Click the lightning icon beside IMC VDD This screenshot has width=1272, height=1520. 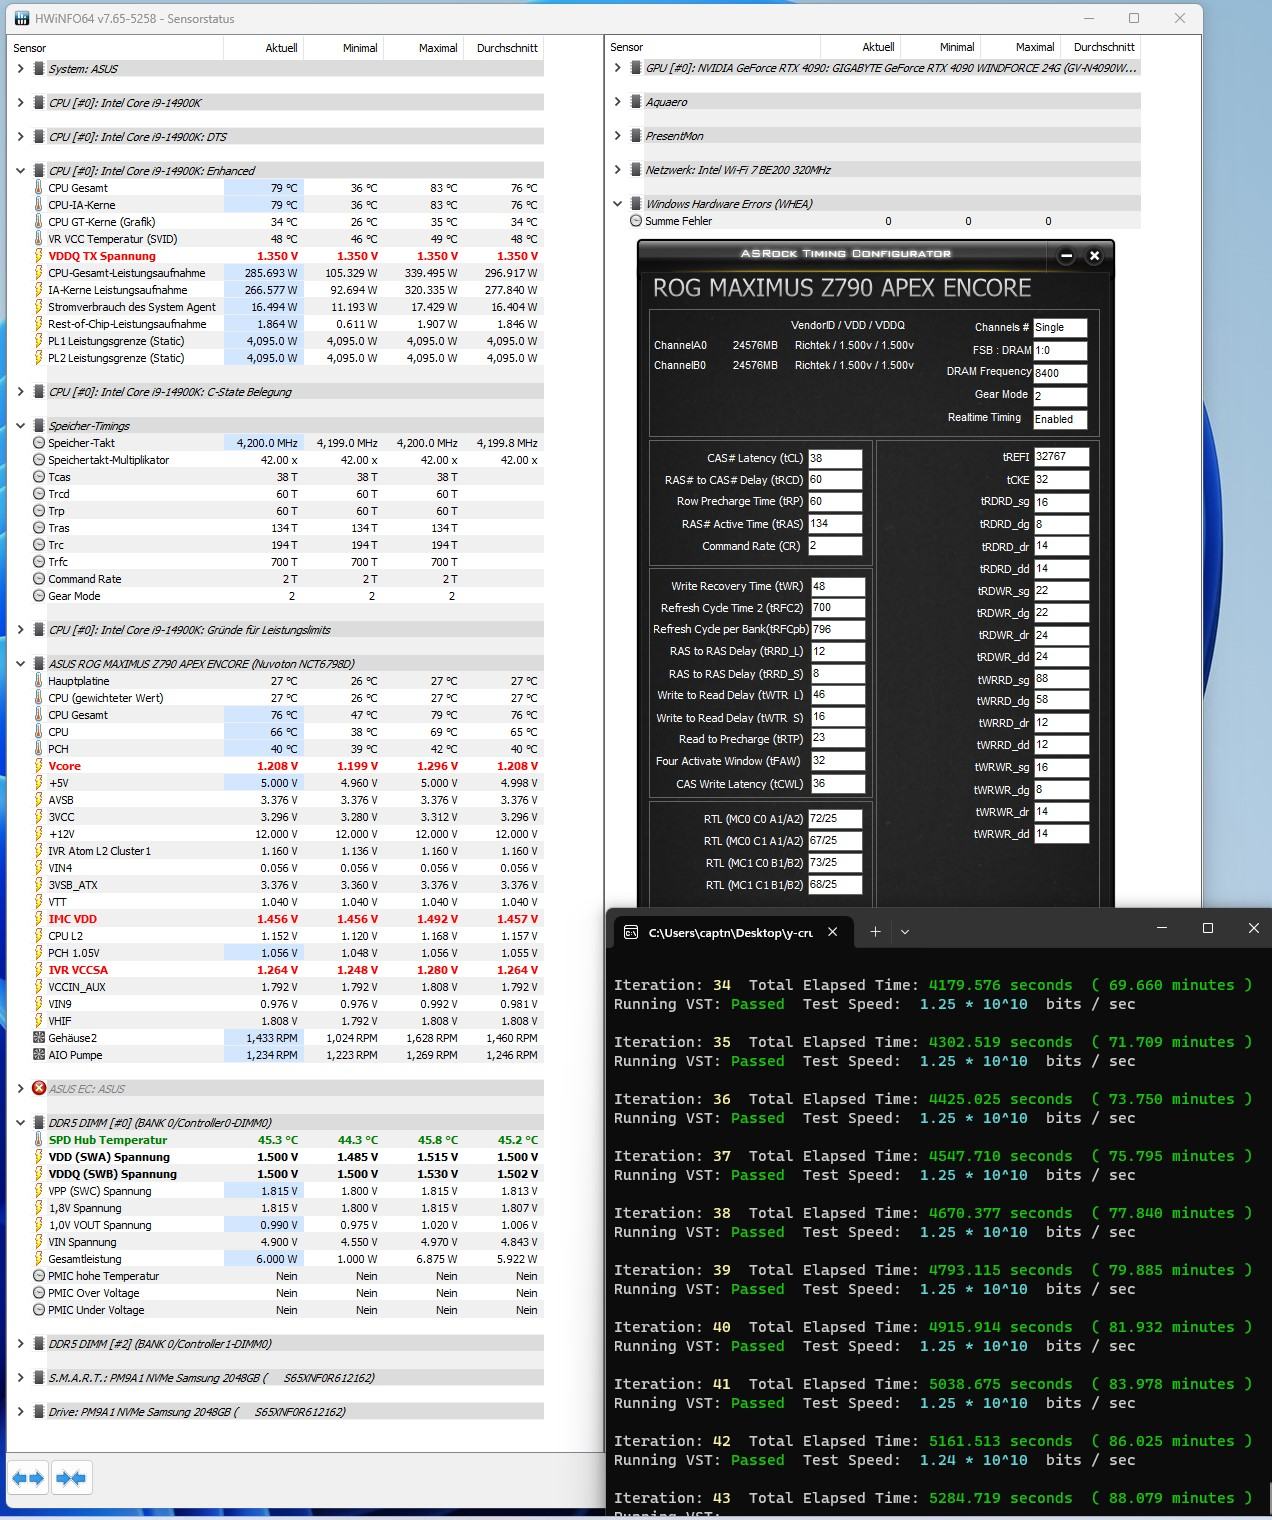(39, 919)
